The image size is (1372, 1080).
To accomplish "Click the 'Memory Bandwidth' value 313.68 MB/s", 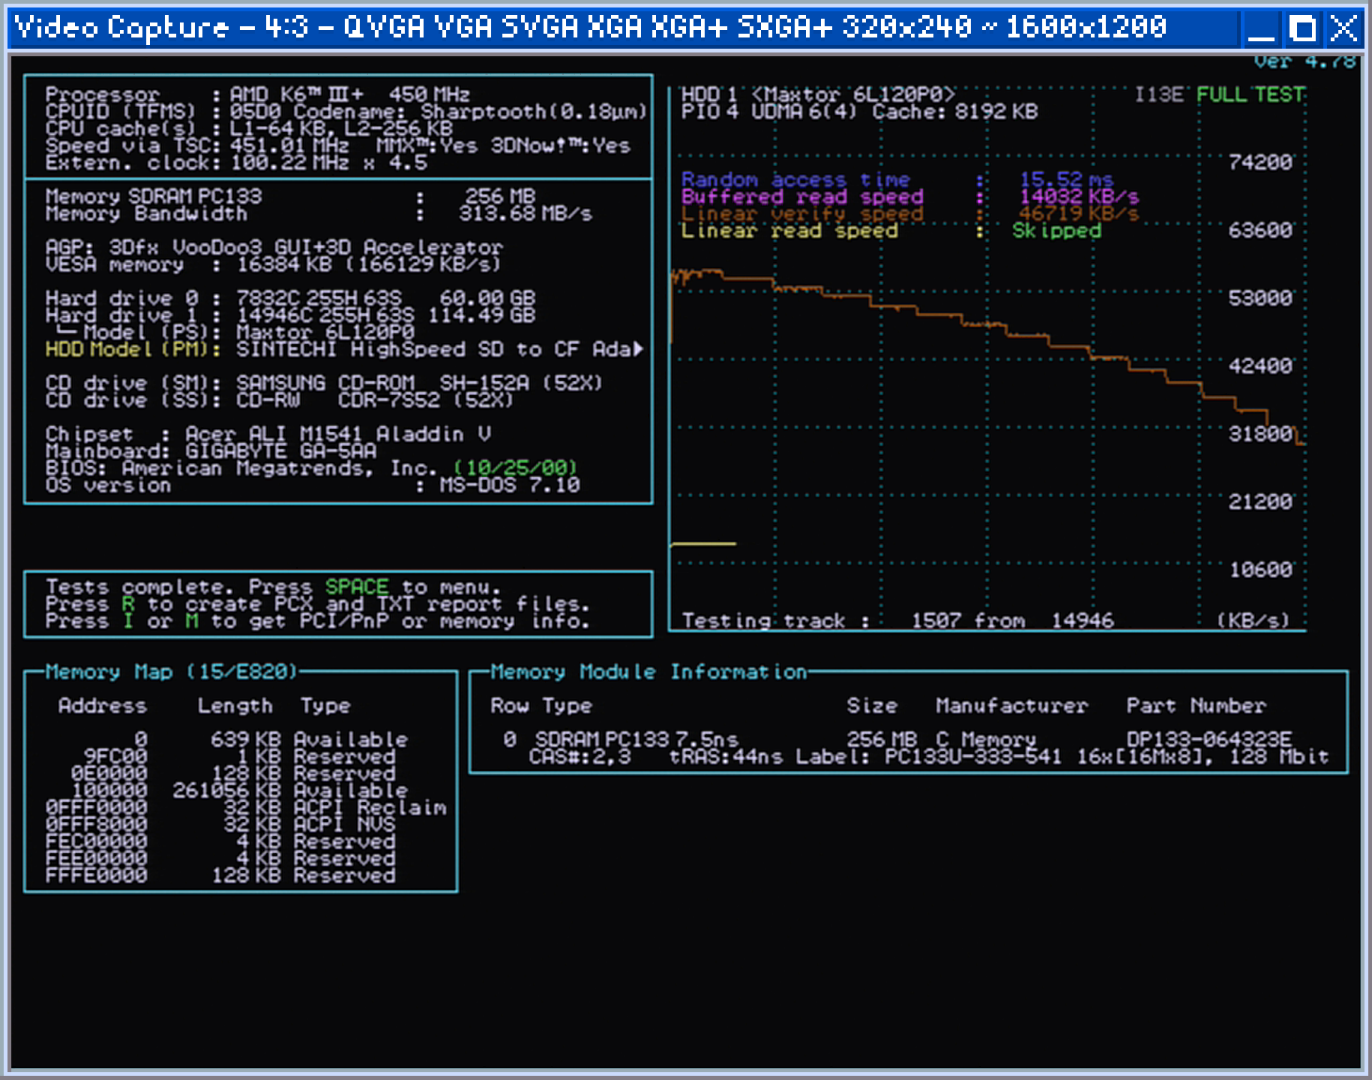I will tap(525, 214).
